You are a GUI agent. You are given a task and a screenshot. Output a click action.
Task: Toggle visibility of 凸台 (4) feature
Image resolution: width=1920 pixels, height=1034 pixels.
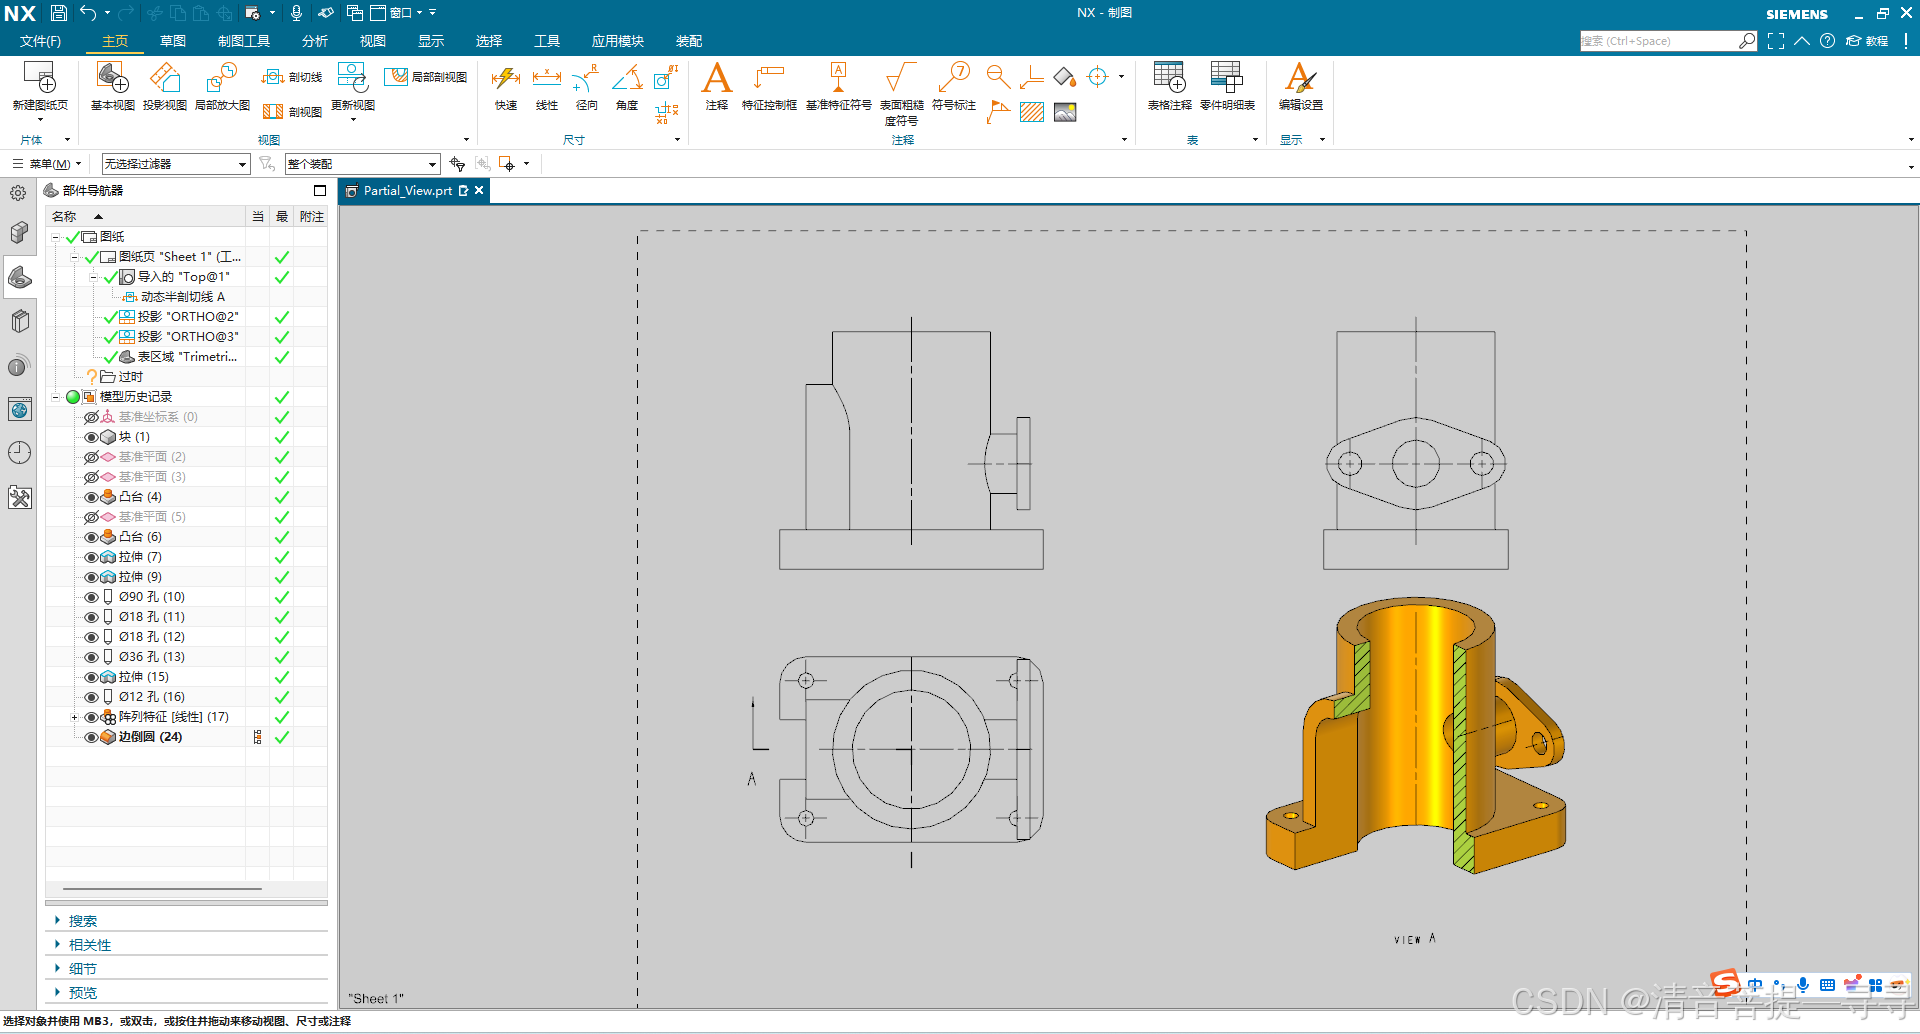coord(91,497)
